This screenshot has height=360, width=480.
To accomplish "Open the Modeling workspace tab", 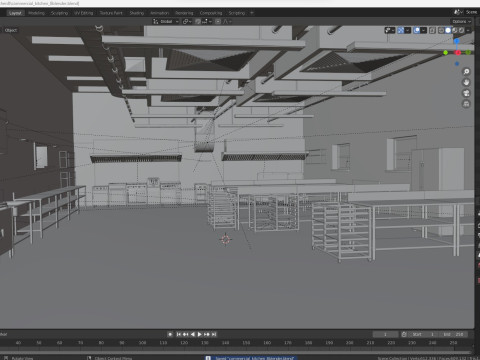I will tap(36, 13).
